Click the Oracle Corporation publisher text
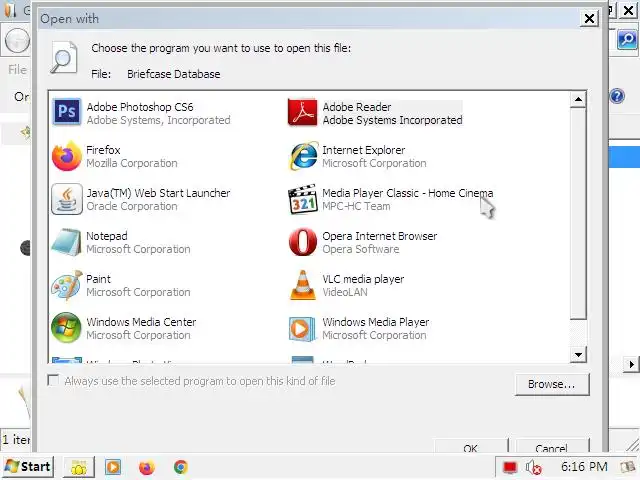Viewport: 640px width, 480px height. (132, 206)
